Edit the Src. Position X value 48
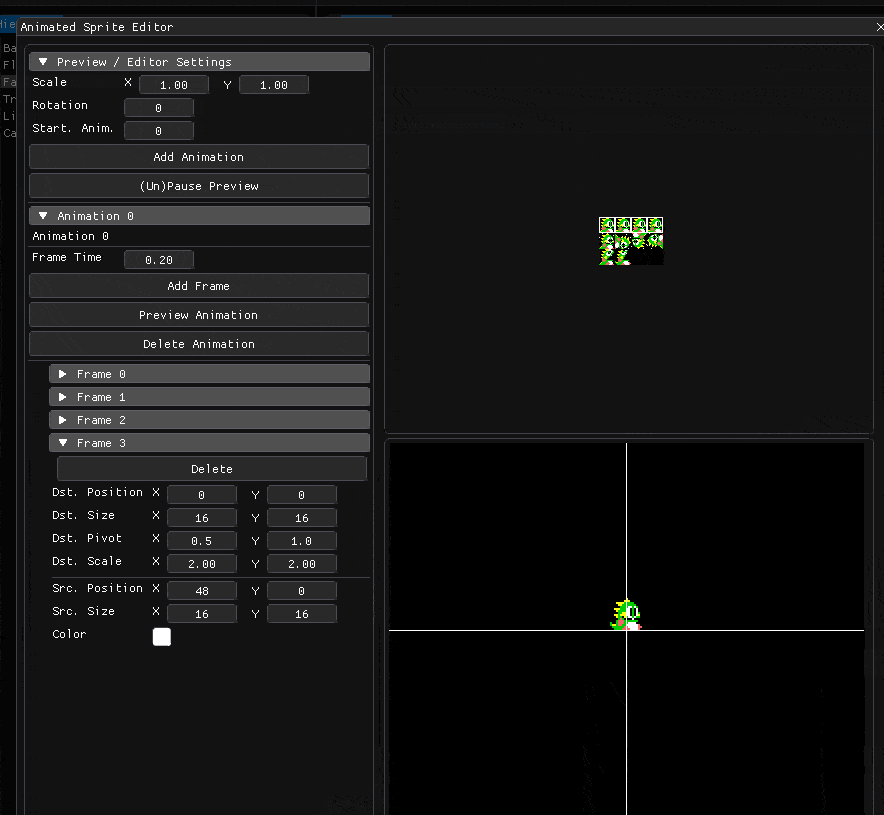Viewport: 884px width, 815px height. pos(202,591)
